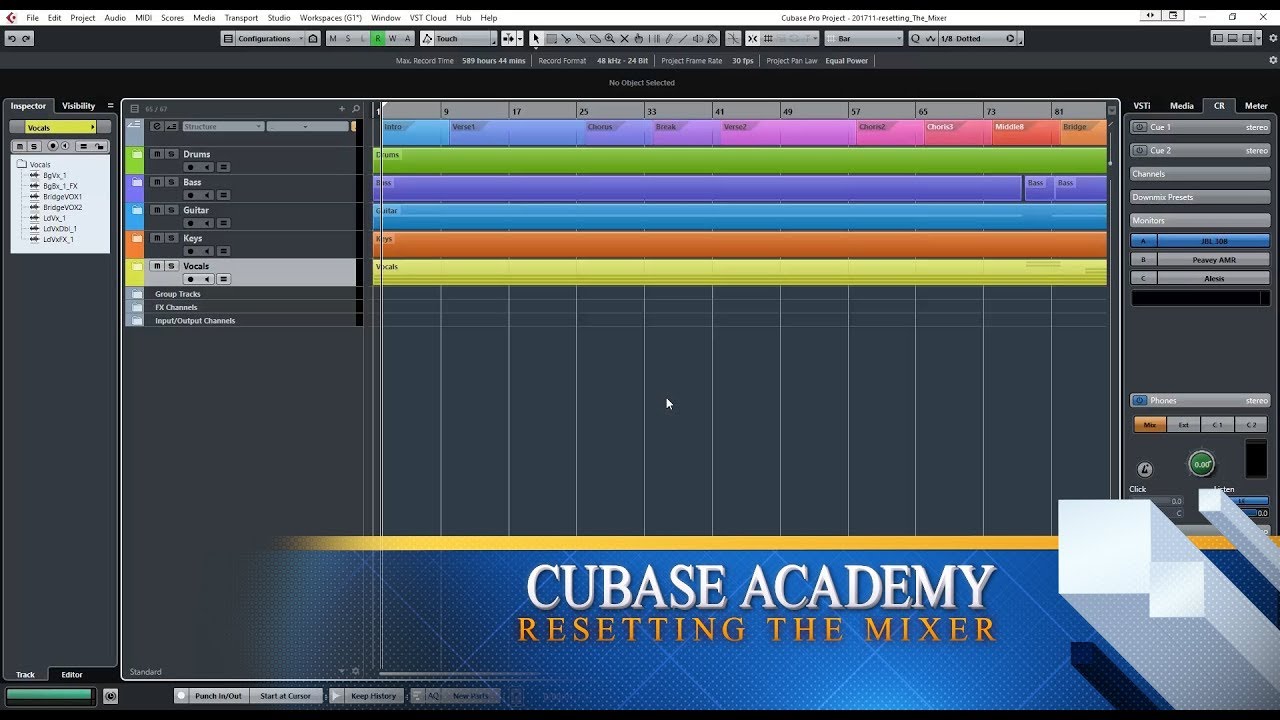Show the lower zone layout icon
The image size is (1280, 720).
coord(1233,38)
